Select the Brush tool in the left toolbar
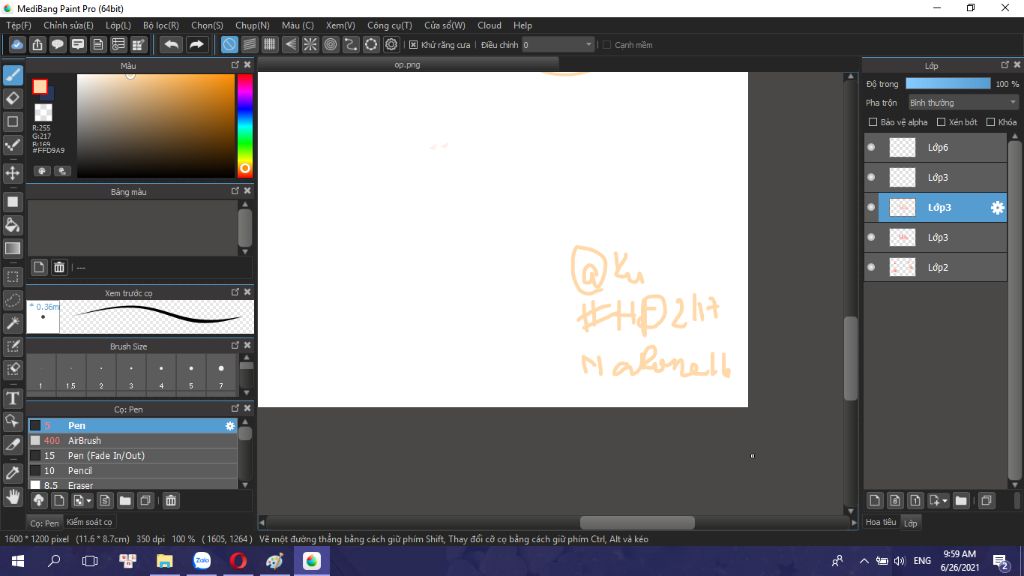This screenshot has height=576, width=1024. (12, 75)
